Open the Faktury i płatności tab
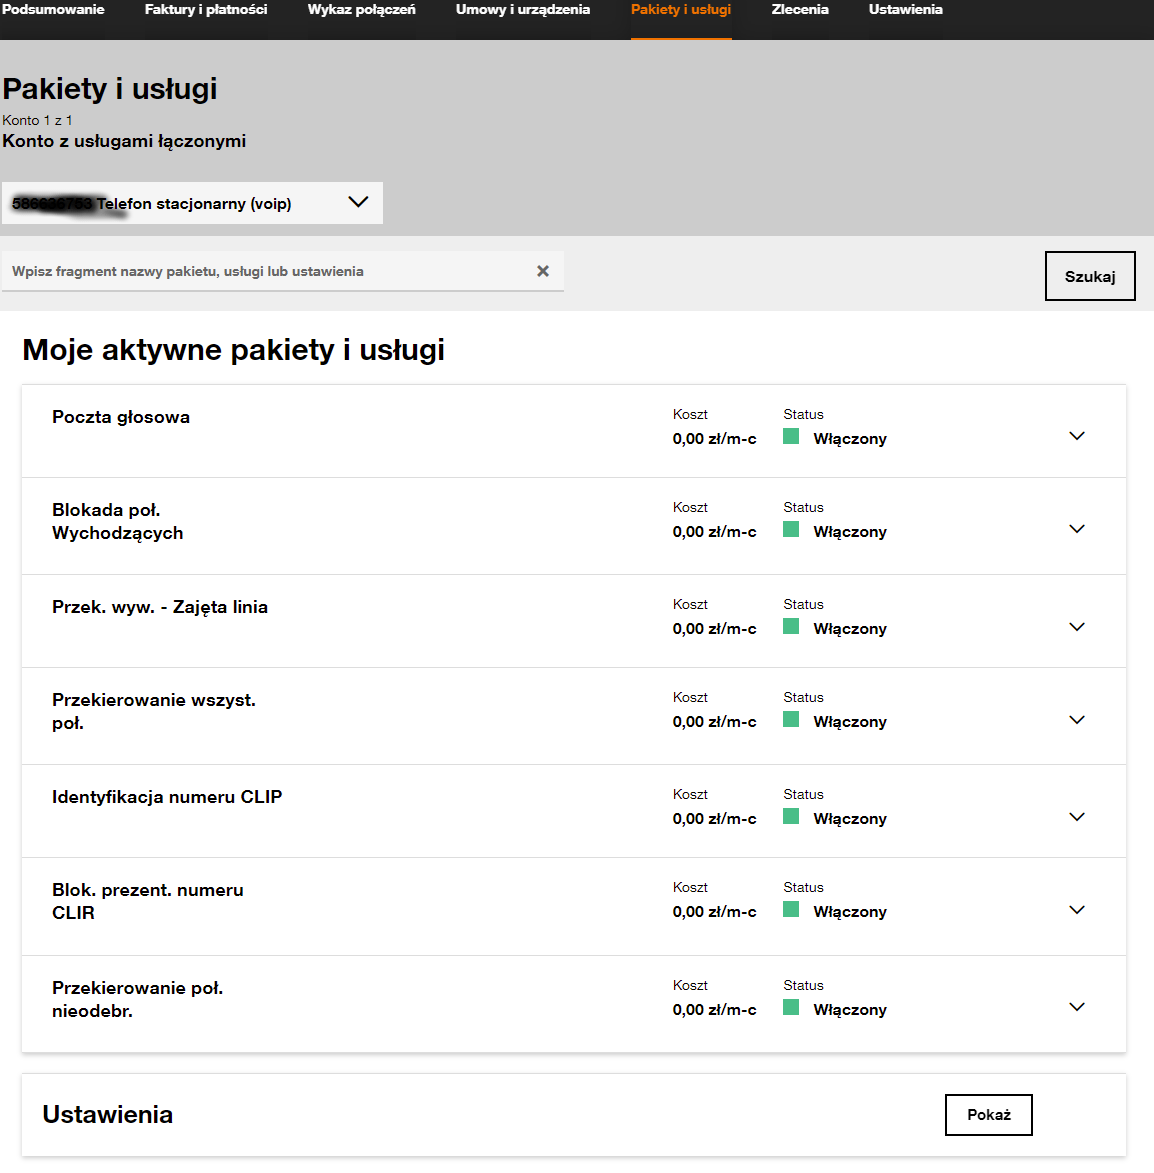The width and height of the screenshot is (1154, 1173). click(206, 10)
